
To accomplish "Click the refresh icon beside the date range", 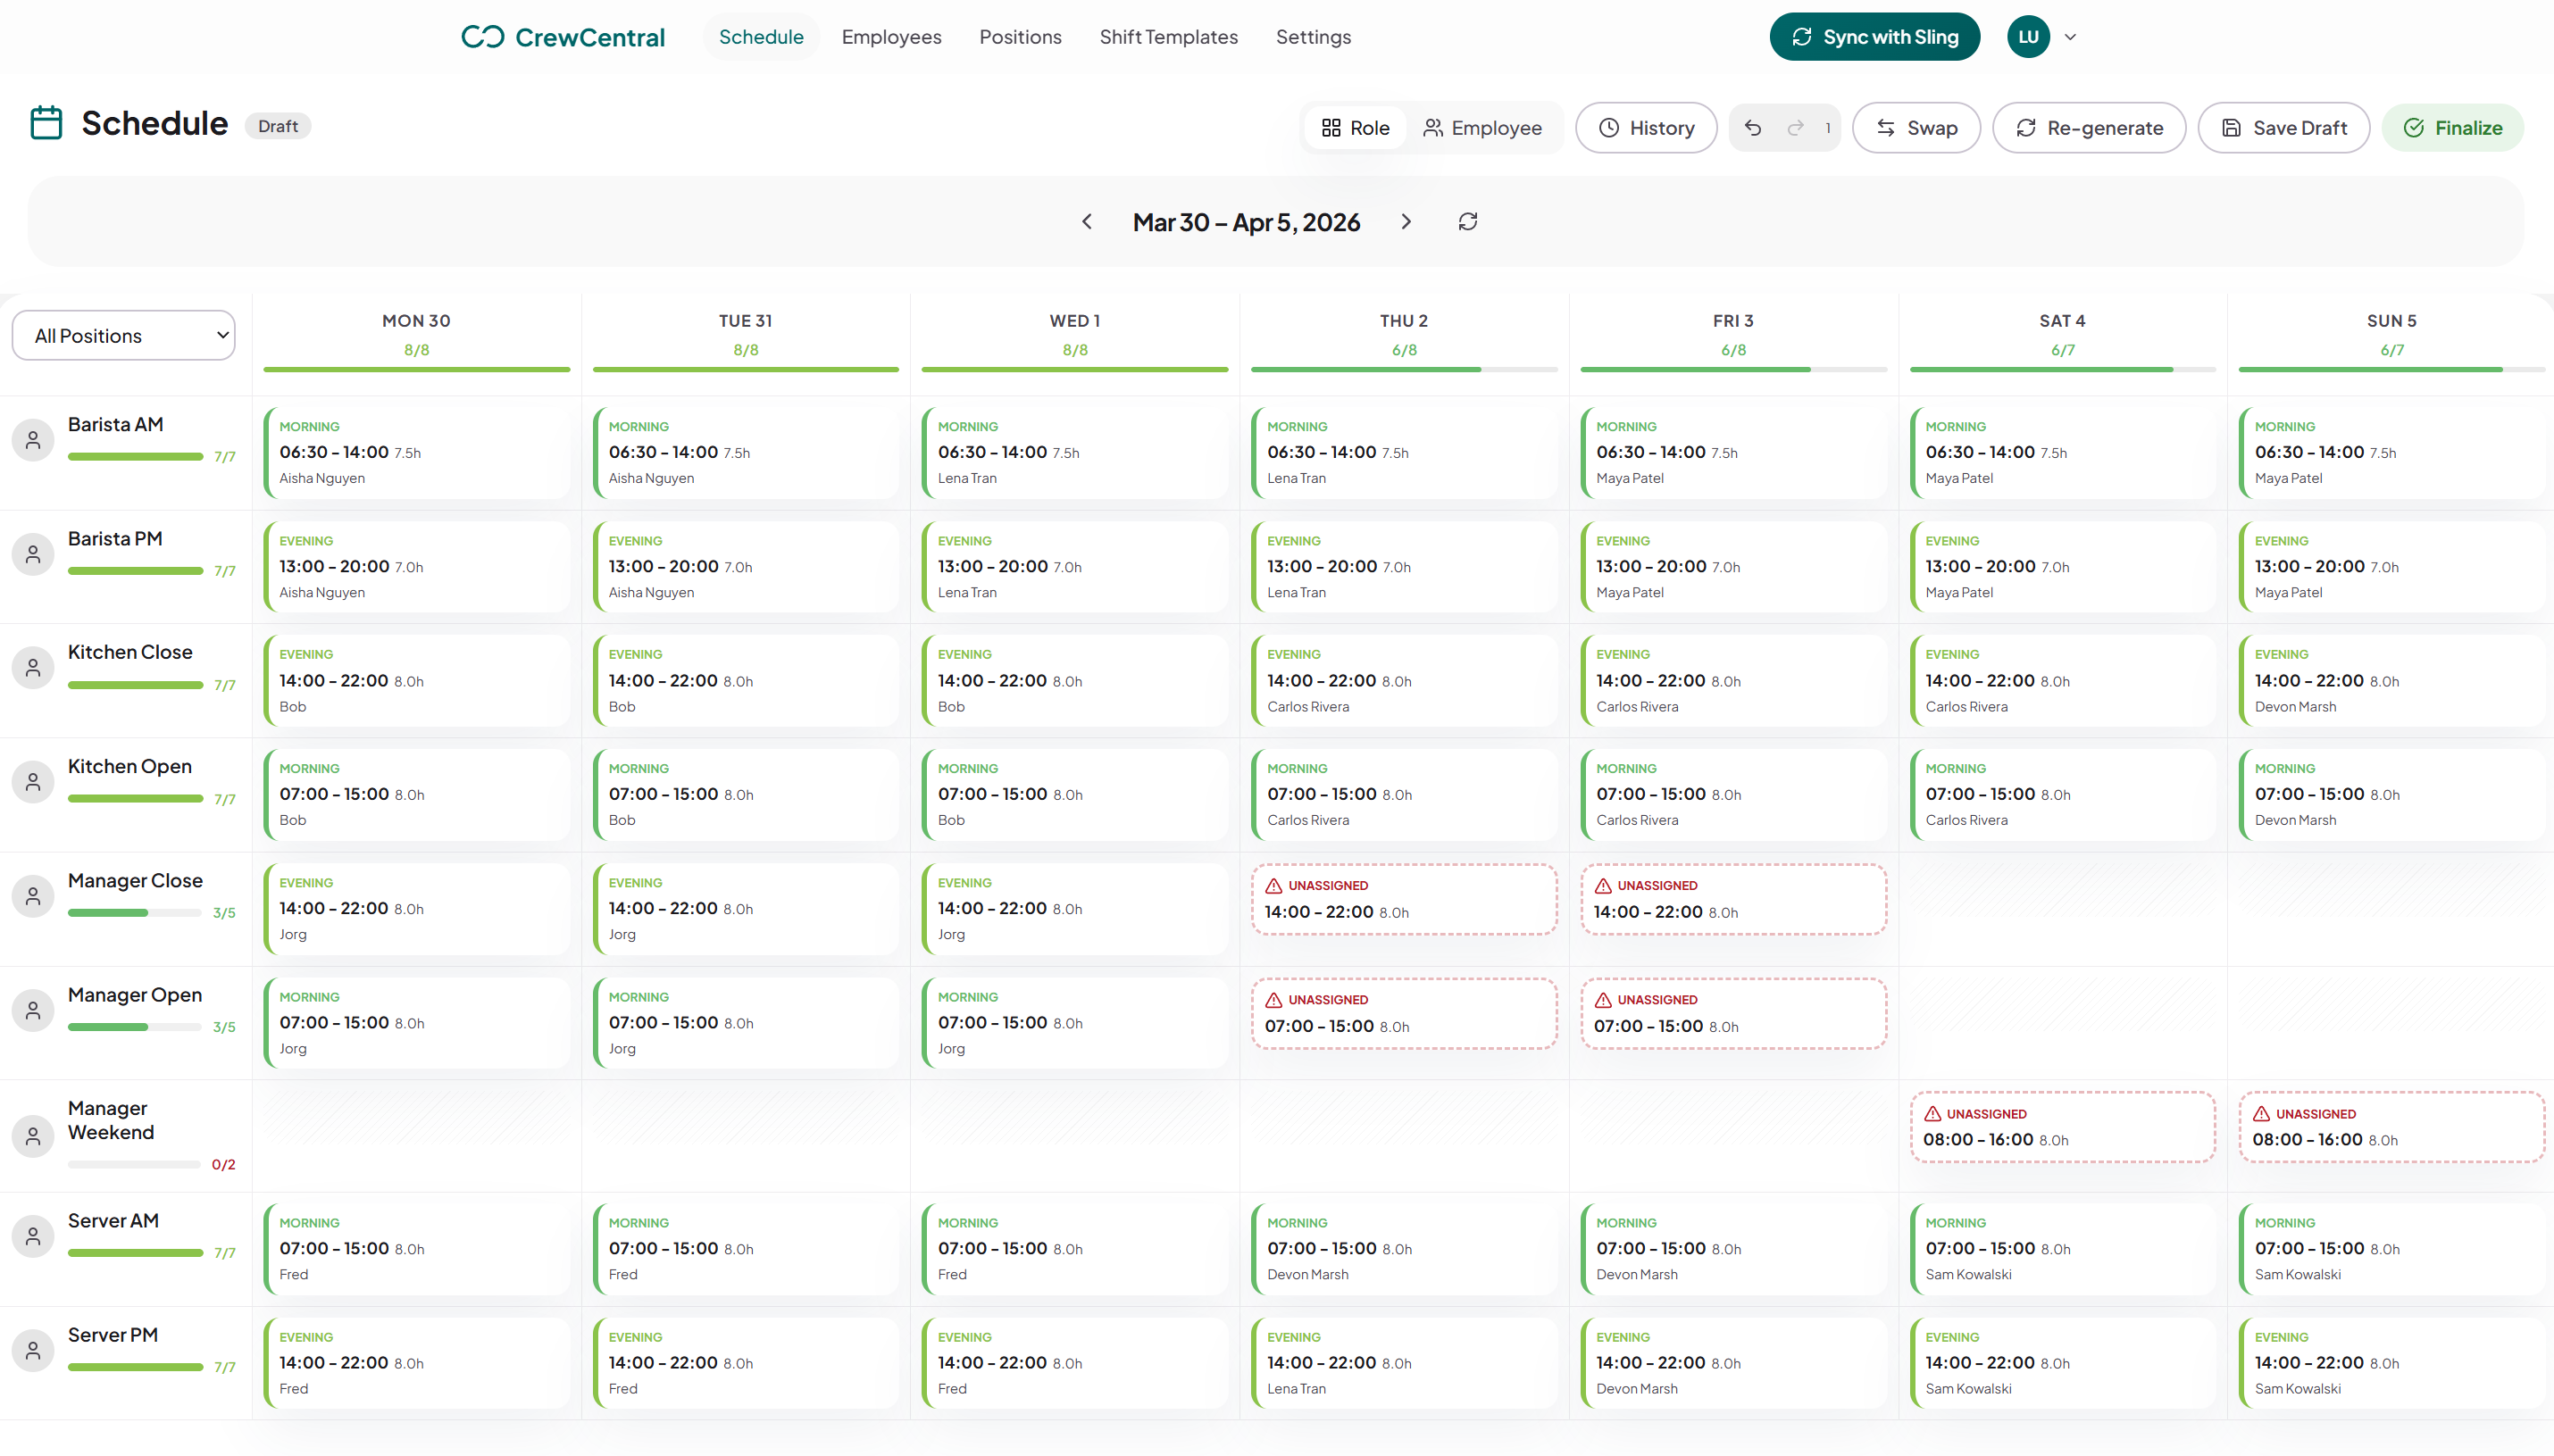I will 1468,221.
